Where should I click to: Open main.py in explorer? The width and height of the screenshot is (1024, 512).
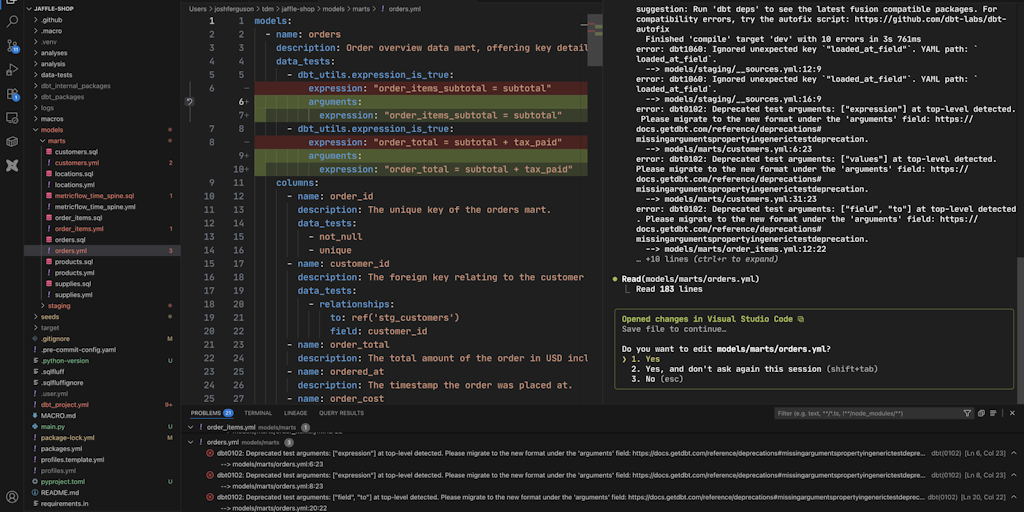click(x=52, y=426)
